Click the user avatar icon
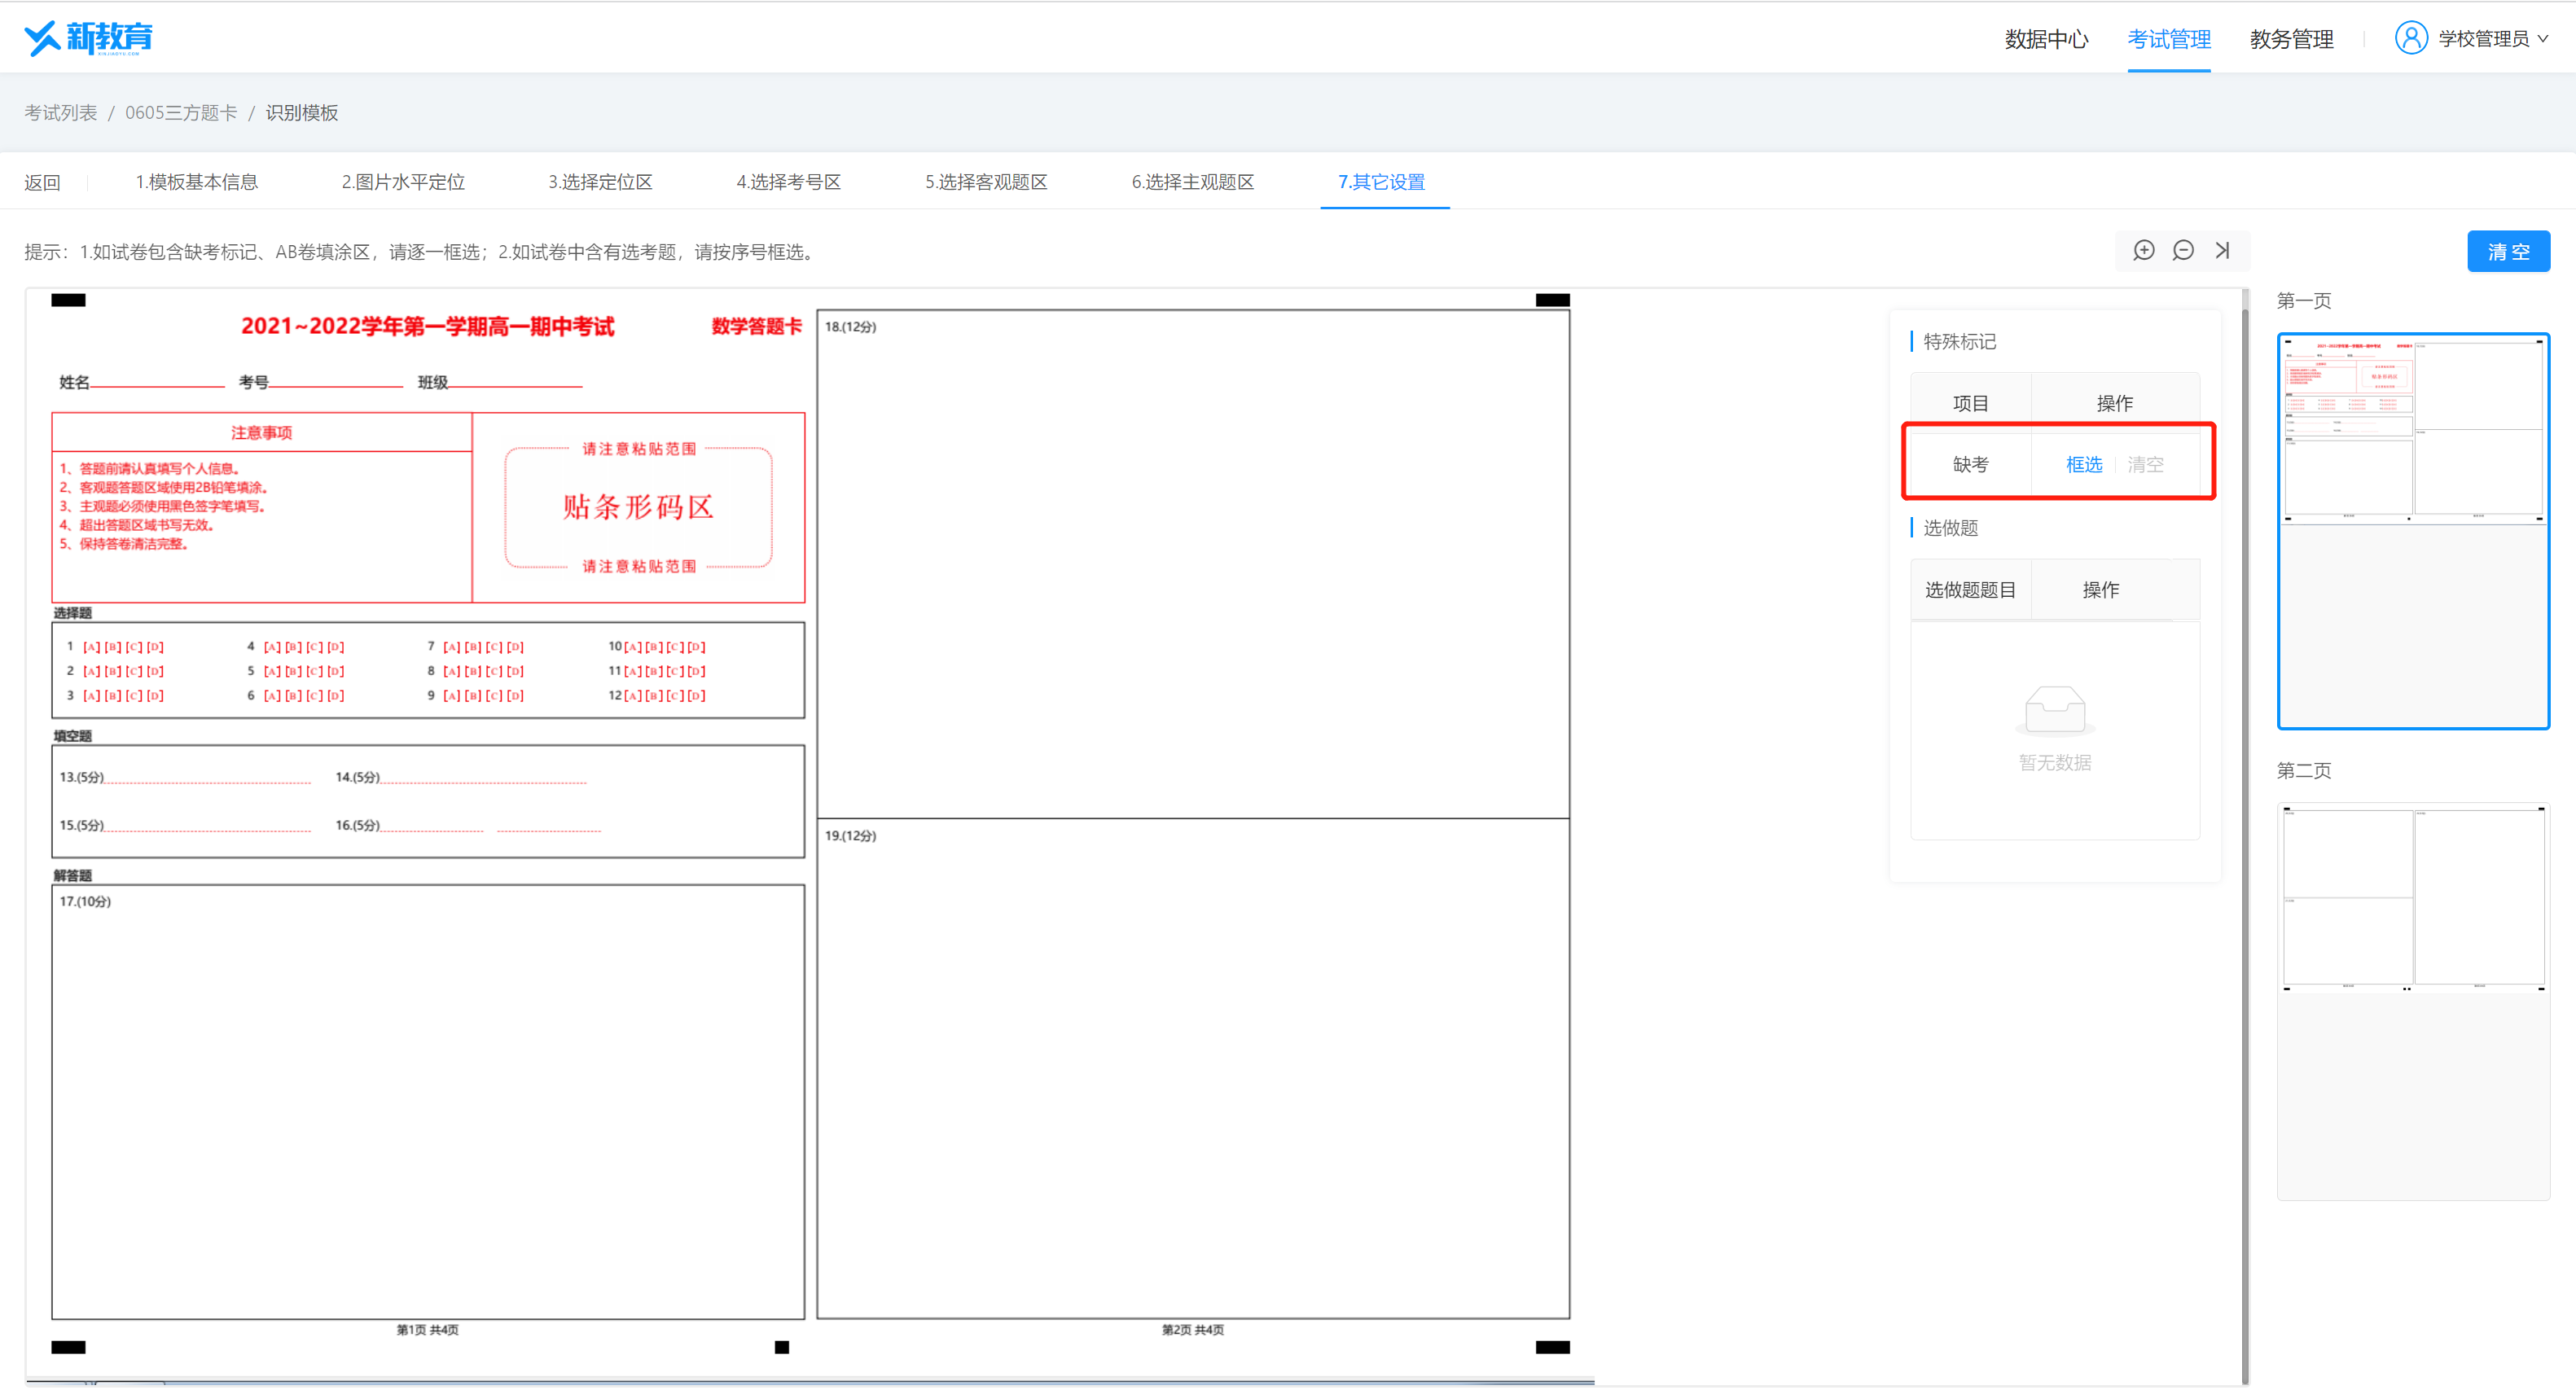This screenshot has width=2576, height=1390. tap(2411, 38)
